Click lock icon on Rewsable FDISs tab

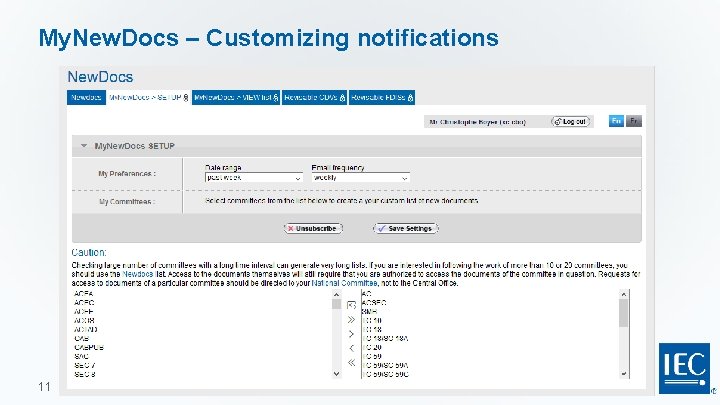[x=411, y=98]
